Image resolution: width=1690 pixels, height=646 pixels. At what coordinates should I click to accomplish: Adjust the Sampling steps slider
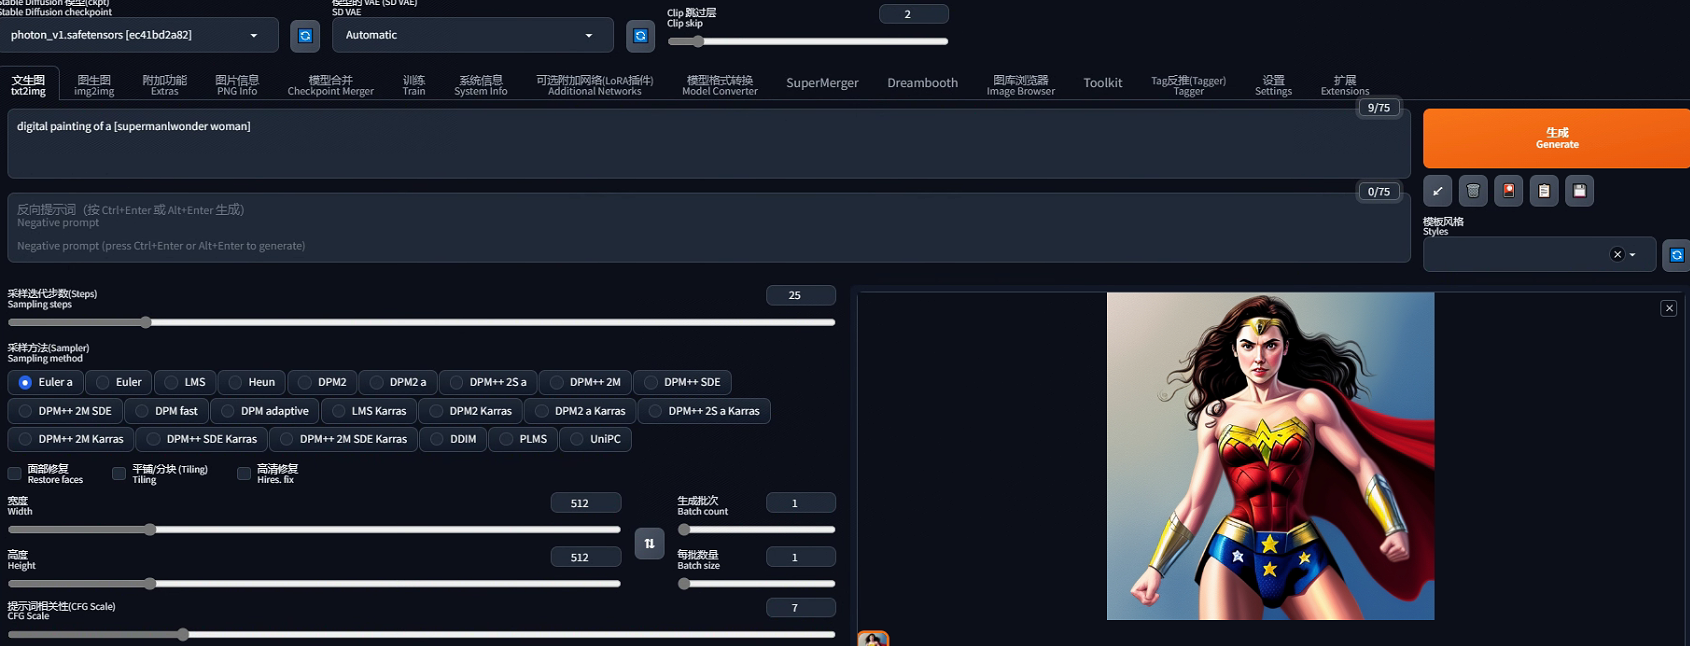click(421, 322)
